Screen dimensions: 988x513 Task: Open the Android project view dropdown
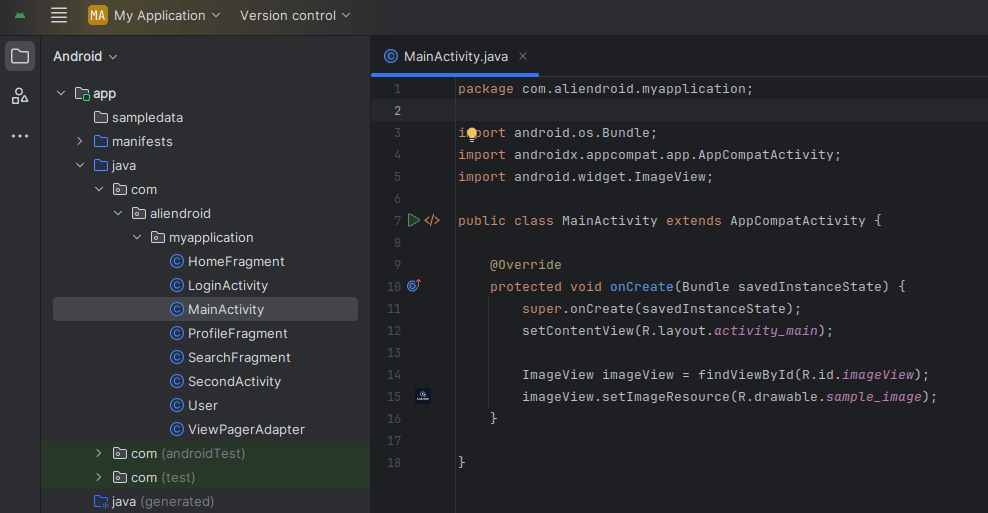(85, 56)
